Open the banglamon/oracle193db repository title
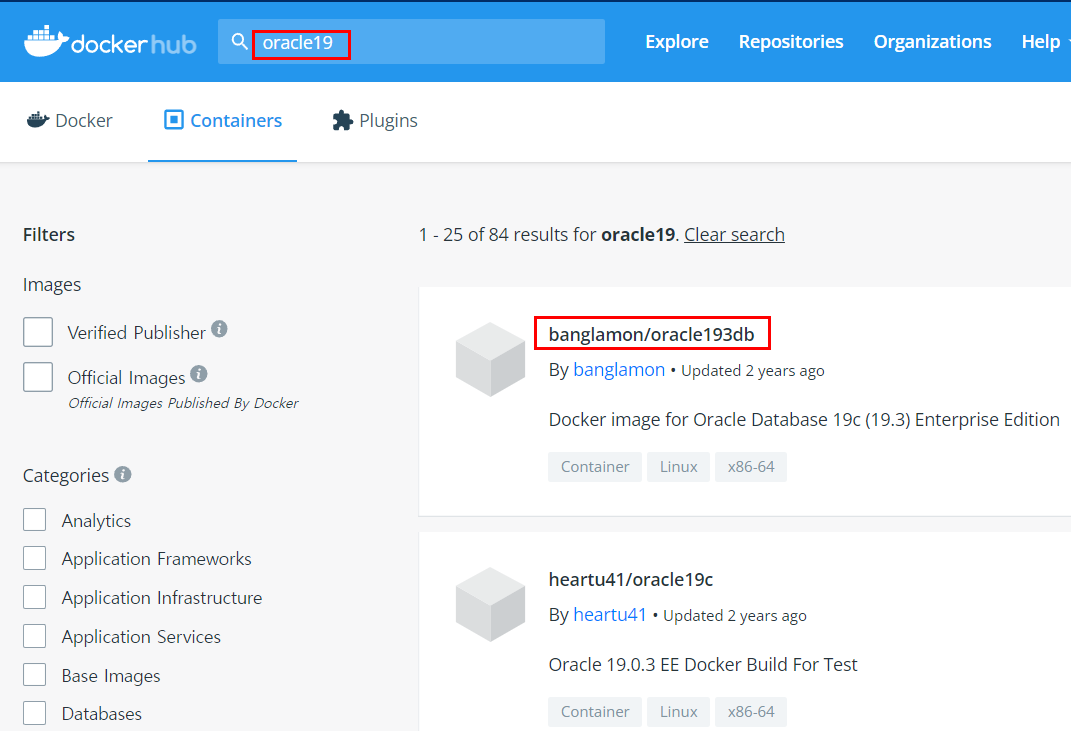This screenshot has width=1071, height=731. pos(652,334)
